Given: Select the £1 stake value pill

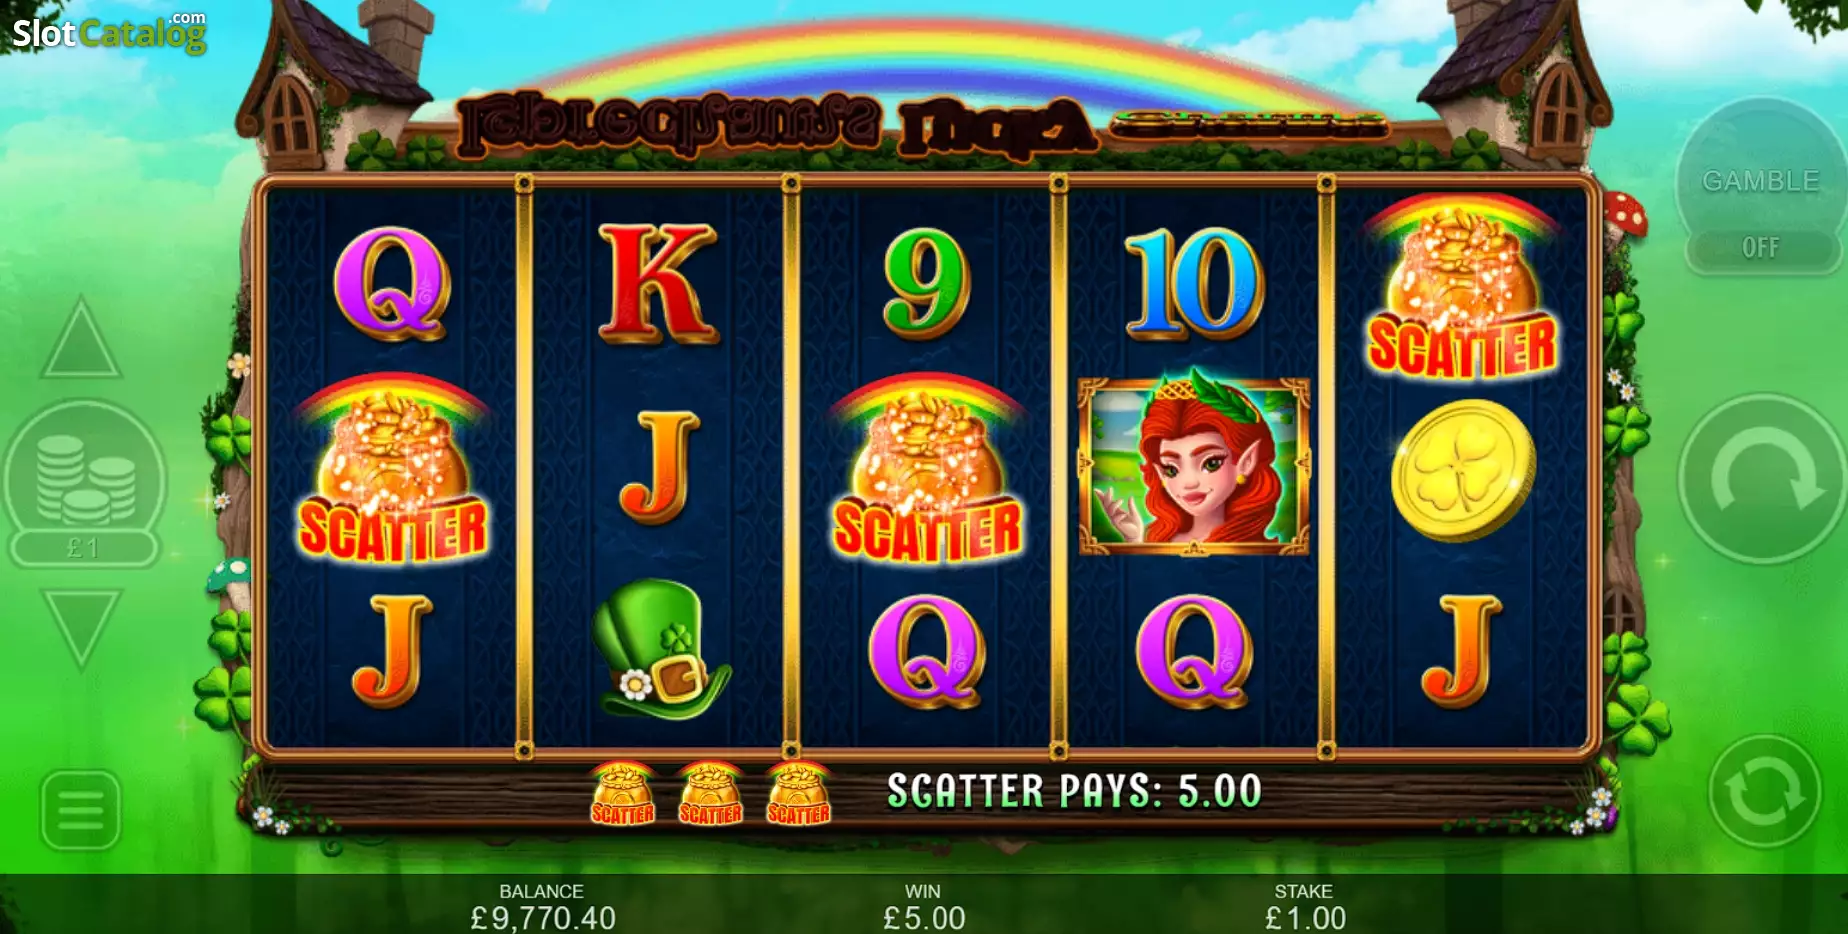Looking at the screenshot, I should coord(83,548).
